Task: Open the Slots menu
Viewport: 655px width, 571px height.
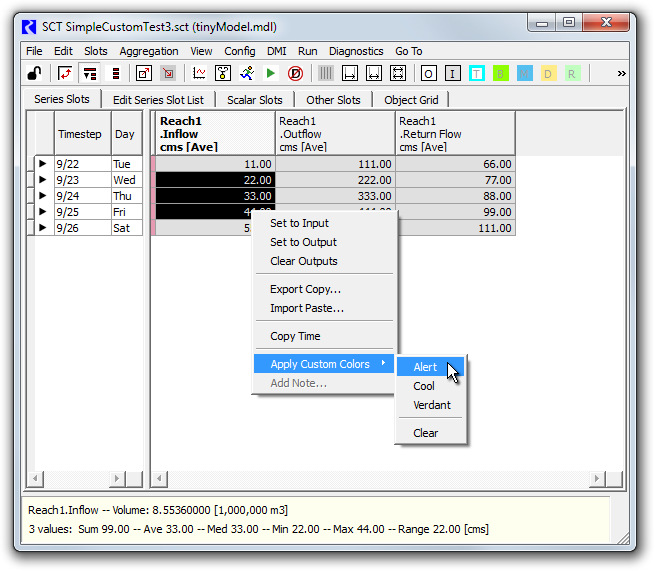Action: [96, 51]
